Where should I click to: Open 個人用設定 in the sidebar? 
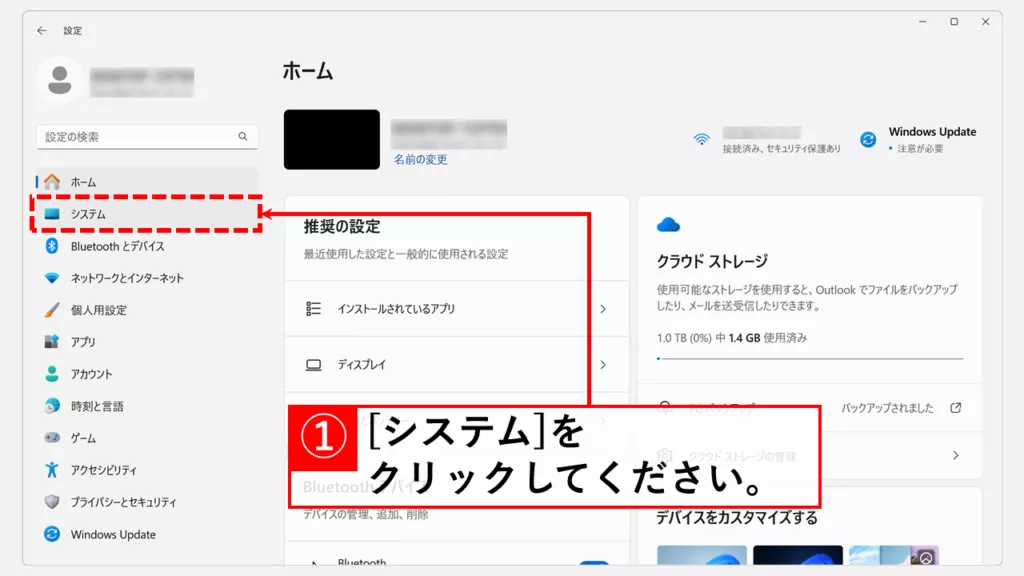147,310
